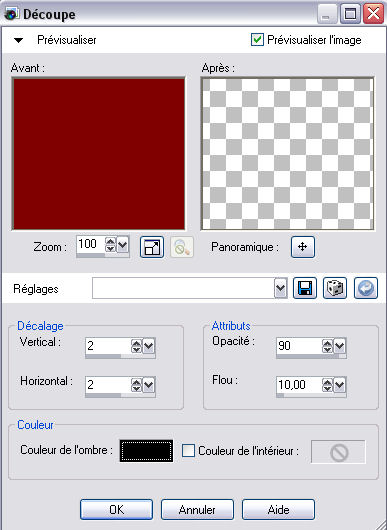The width and height of the screenshot is (387, 530).
Task: Click the disabled interior color box icon
Action: pyautogui.click(x=338, y=452)
